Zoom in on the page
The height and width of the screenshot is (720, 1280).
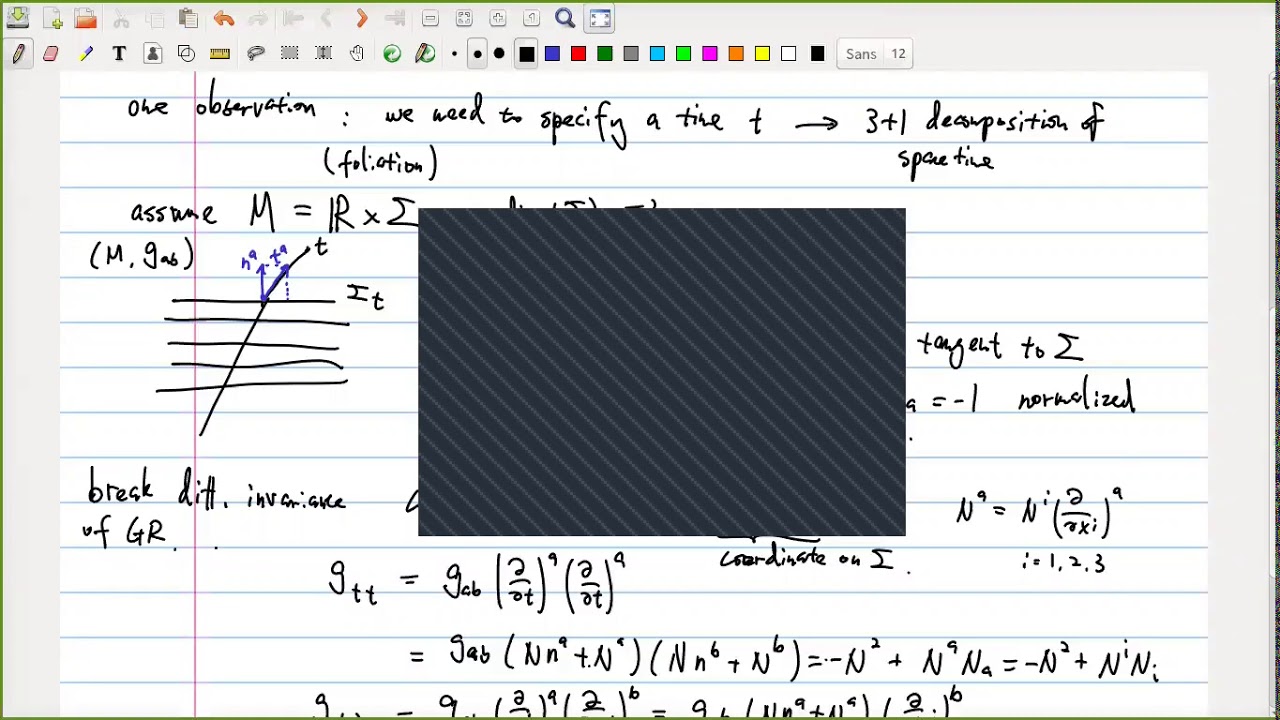498,18
